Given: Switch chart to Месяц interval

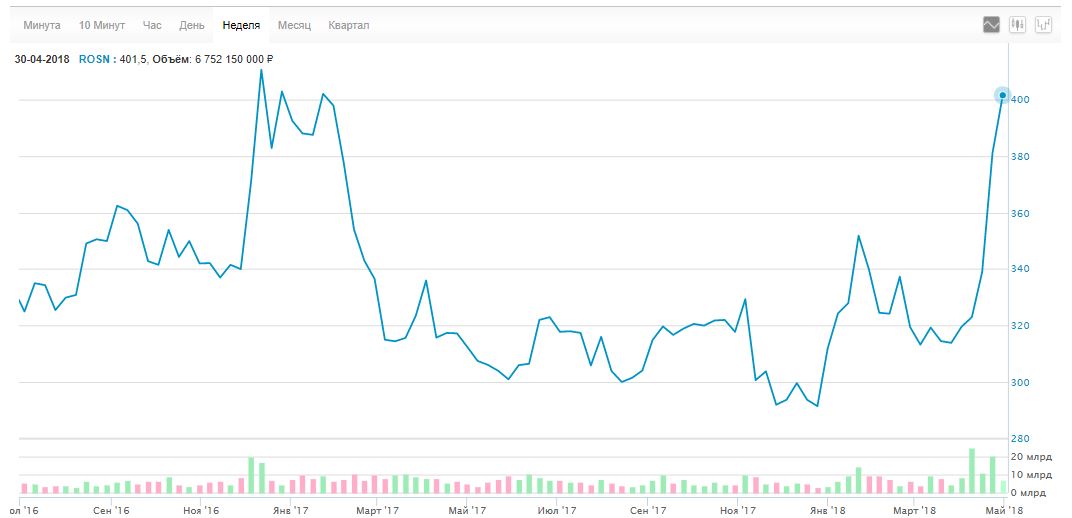Looking at the screenshot, I should coord(294,25).
